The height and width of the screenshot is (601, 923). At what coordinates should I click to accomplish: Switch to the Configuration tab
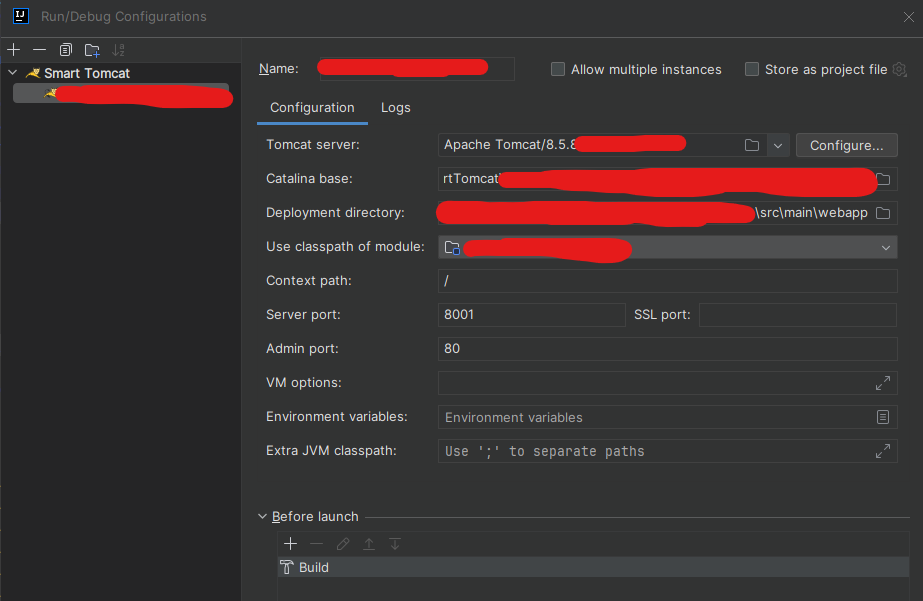coord(312,108)
